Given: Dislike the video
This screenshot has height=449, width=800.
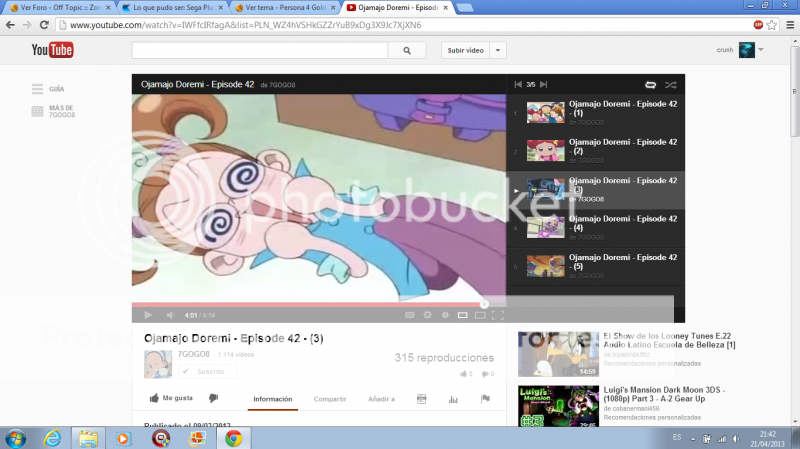Looking at the screenshot, I should 213,398.
